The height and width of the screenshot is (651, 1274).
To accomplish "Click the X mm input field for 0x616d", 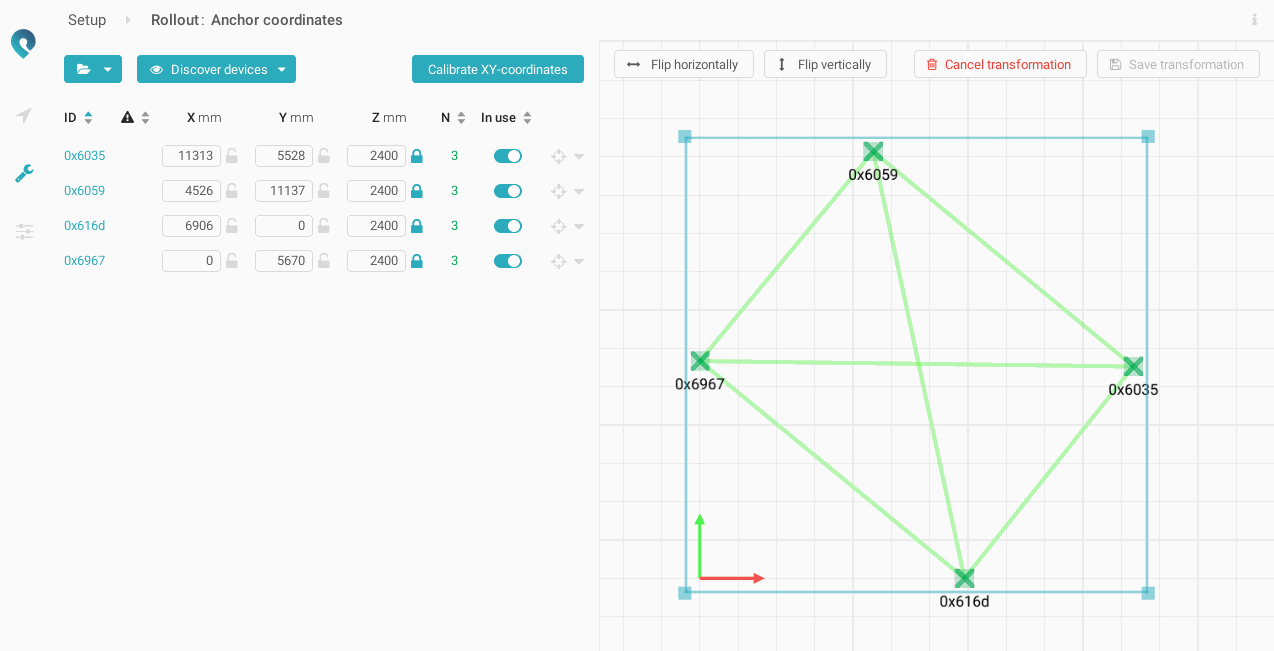I will coord(191,226).
